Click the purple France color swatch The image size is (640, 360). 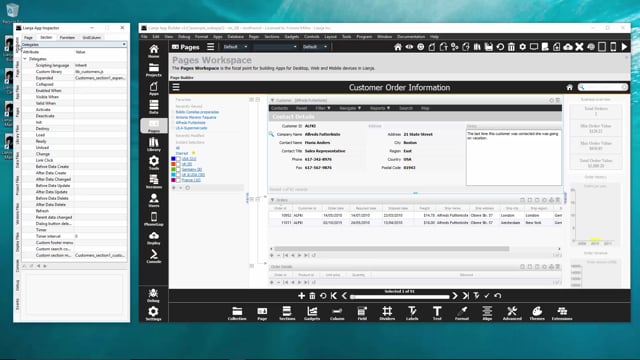pos(173,180)
